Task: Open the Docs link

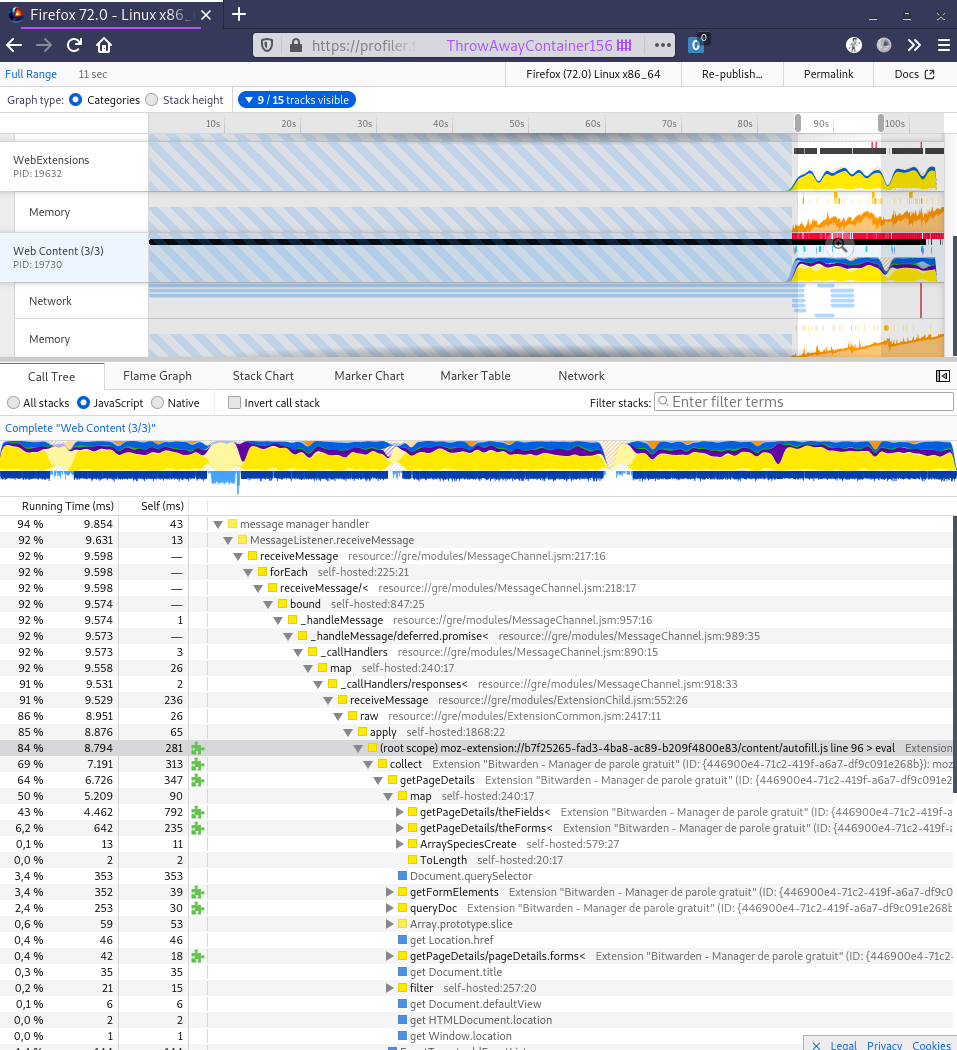Action: (914, 74)
